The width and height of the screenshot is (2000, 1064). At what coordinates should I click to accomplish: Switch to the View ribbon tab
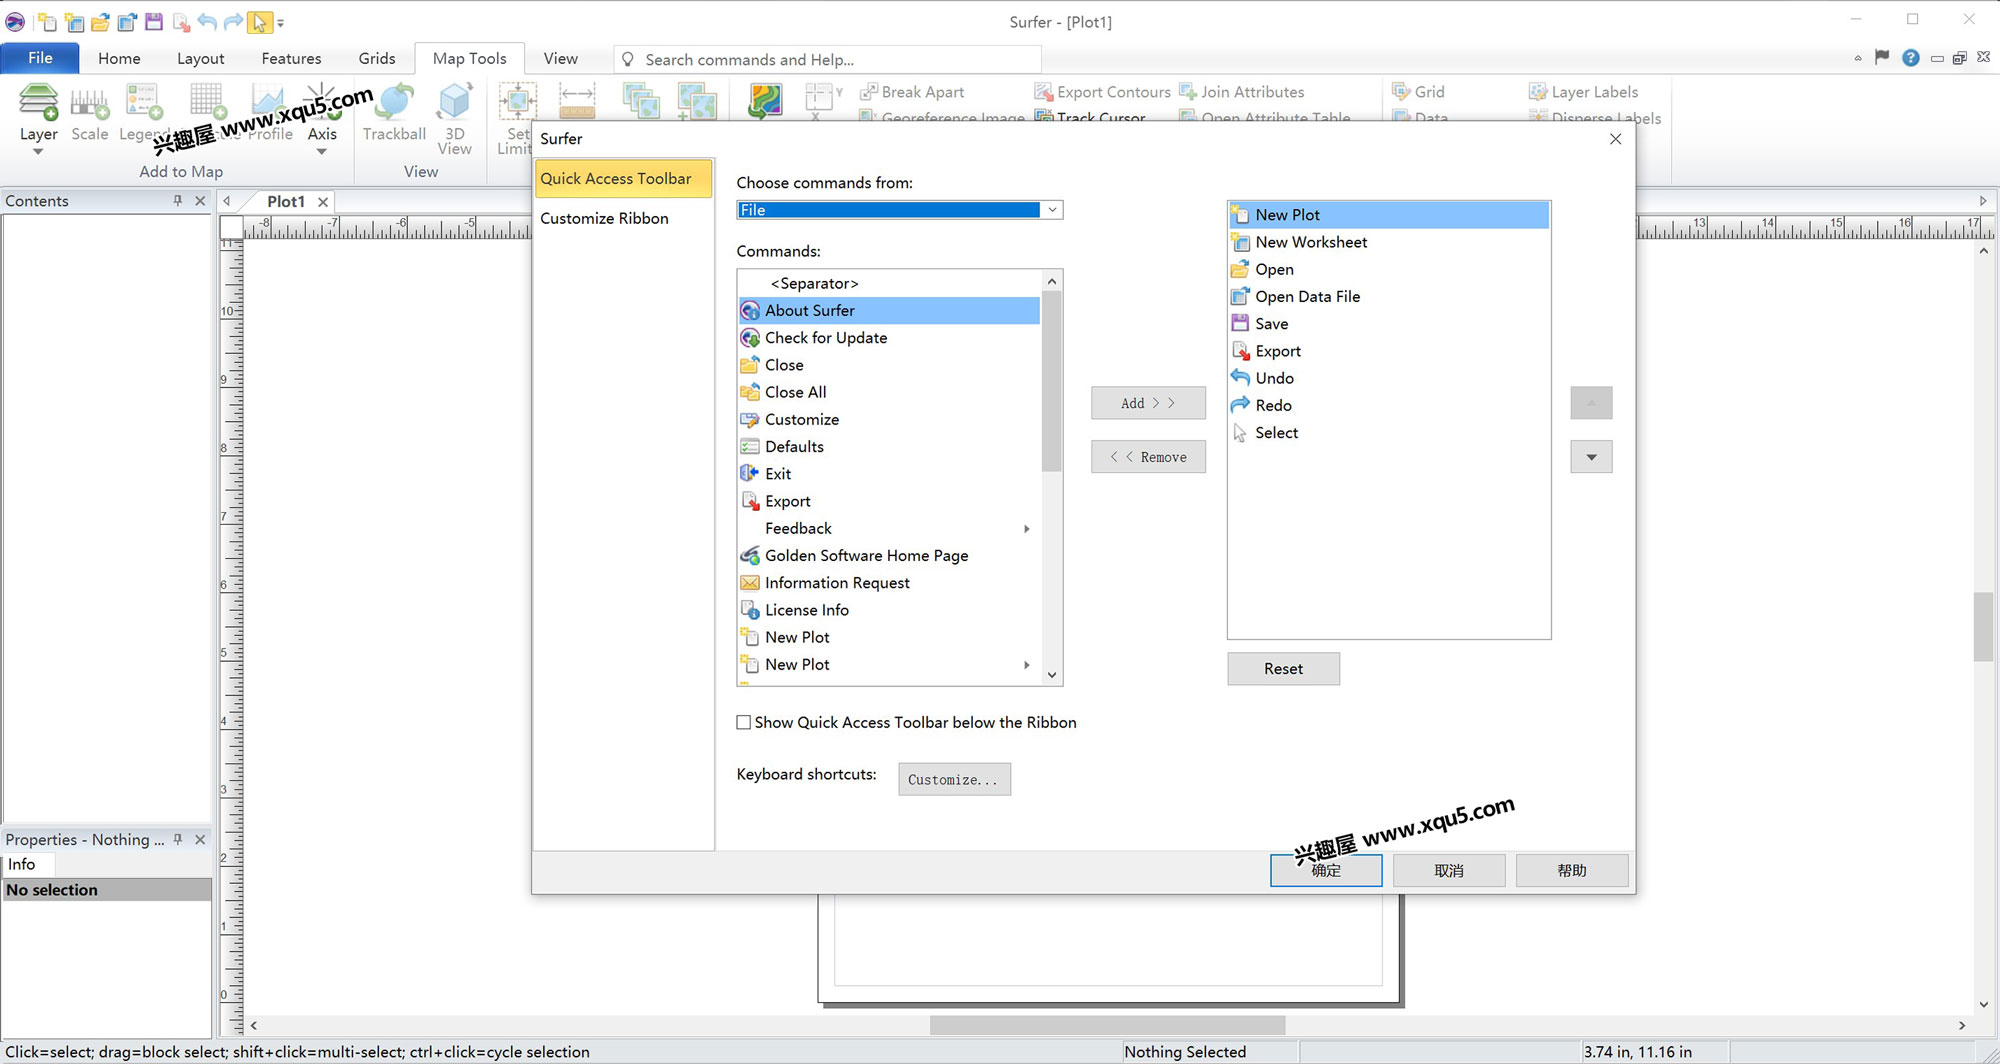(x=560, y=58)
